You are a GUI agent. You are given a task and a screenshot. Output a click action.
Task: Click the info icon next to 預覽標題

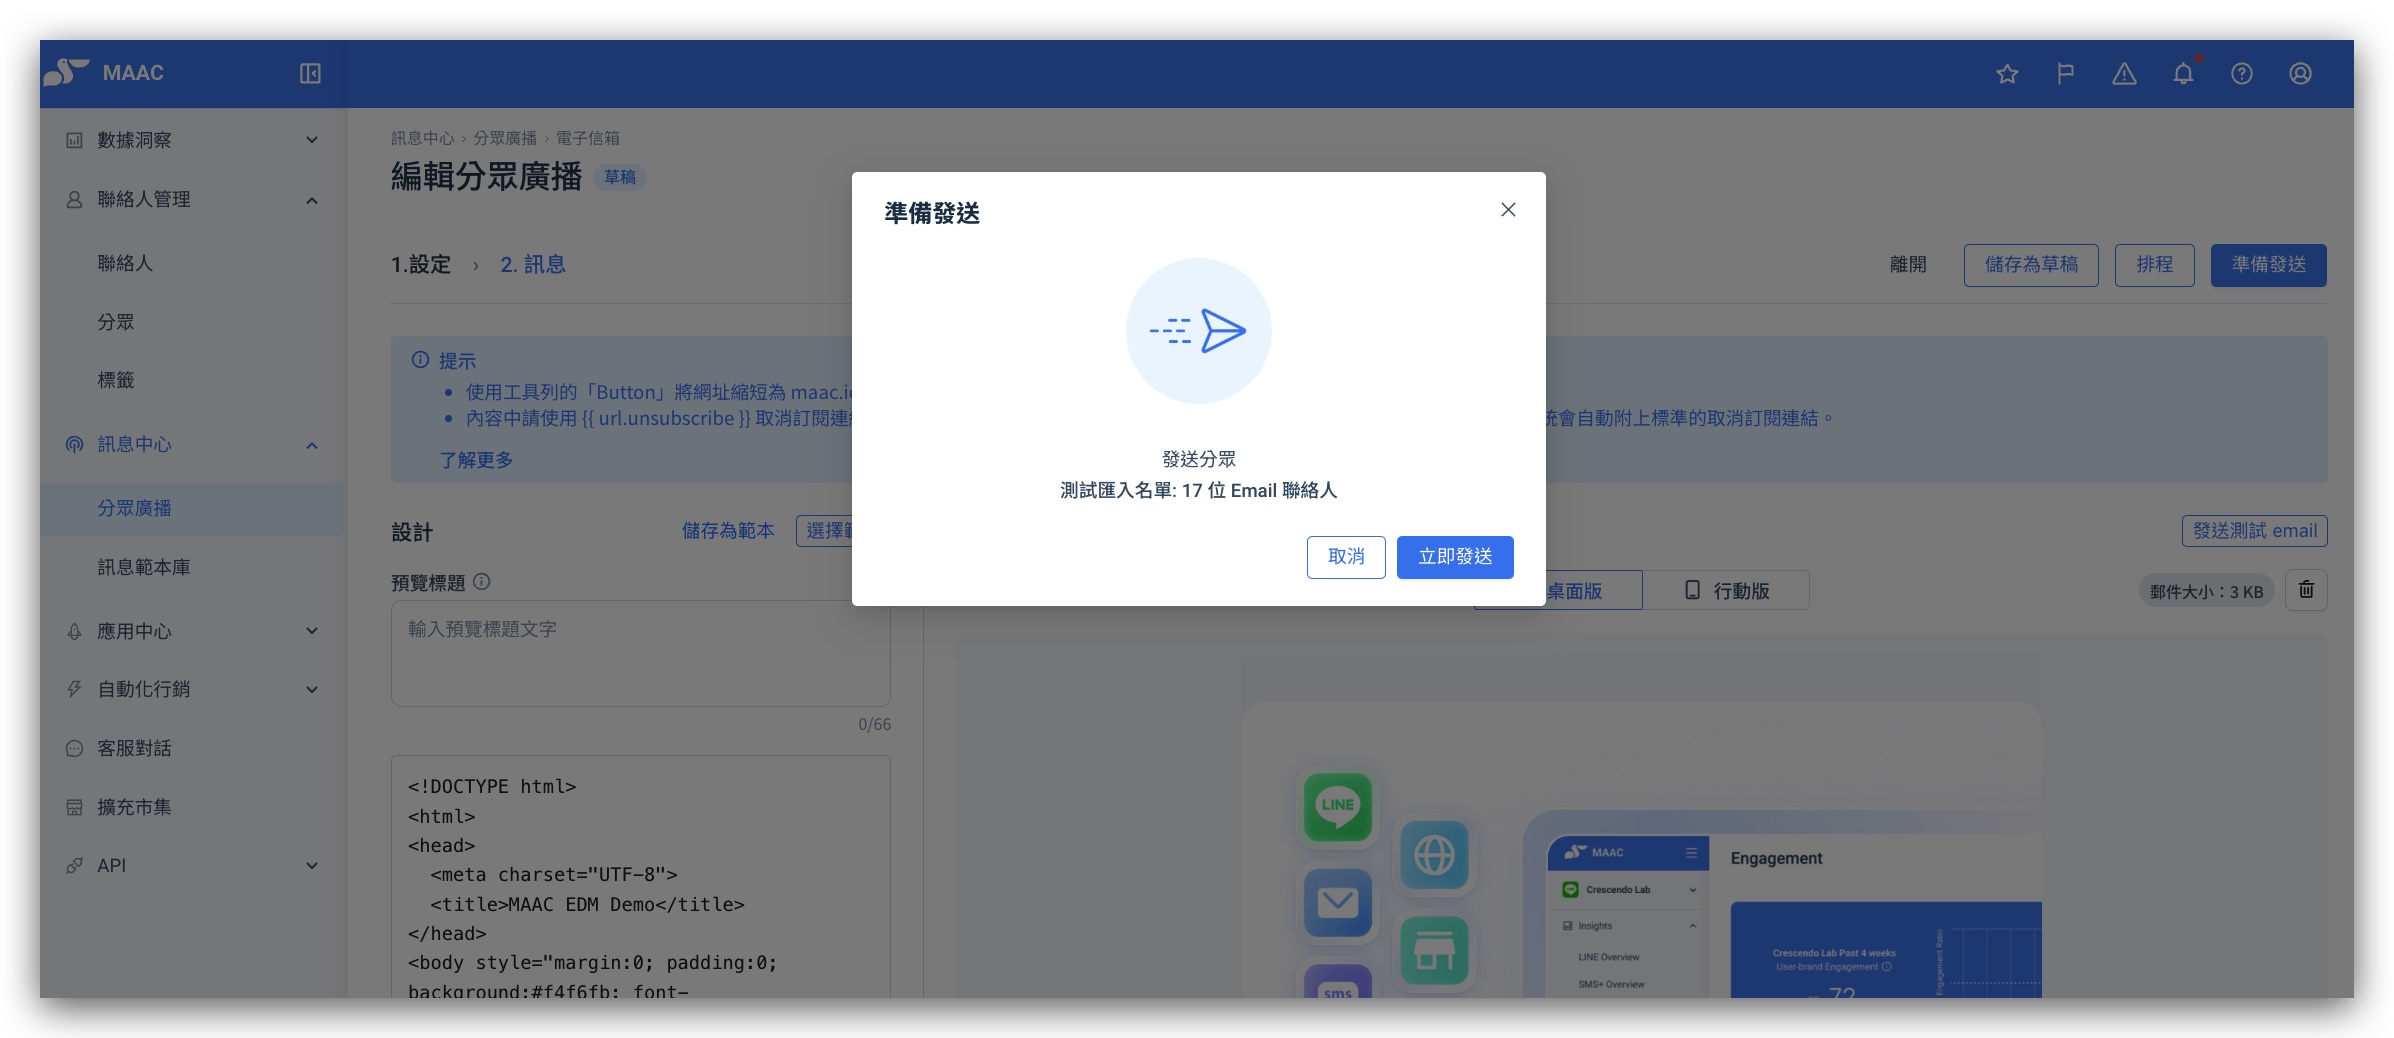click(x=481, y=581)
